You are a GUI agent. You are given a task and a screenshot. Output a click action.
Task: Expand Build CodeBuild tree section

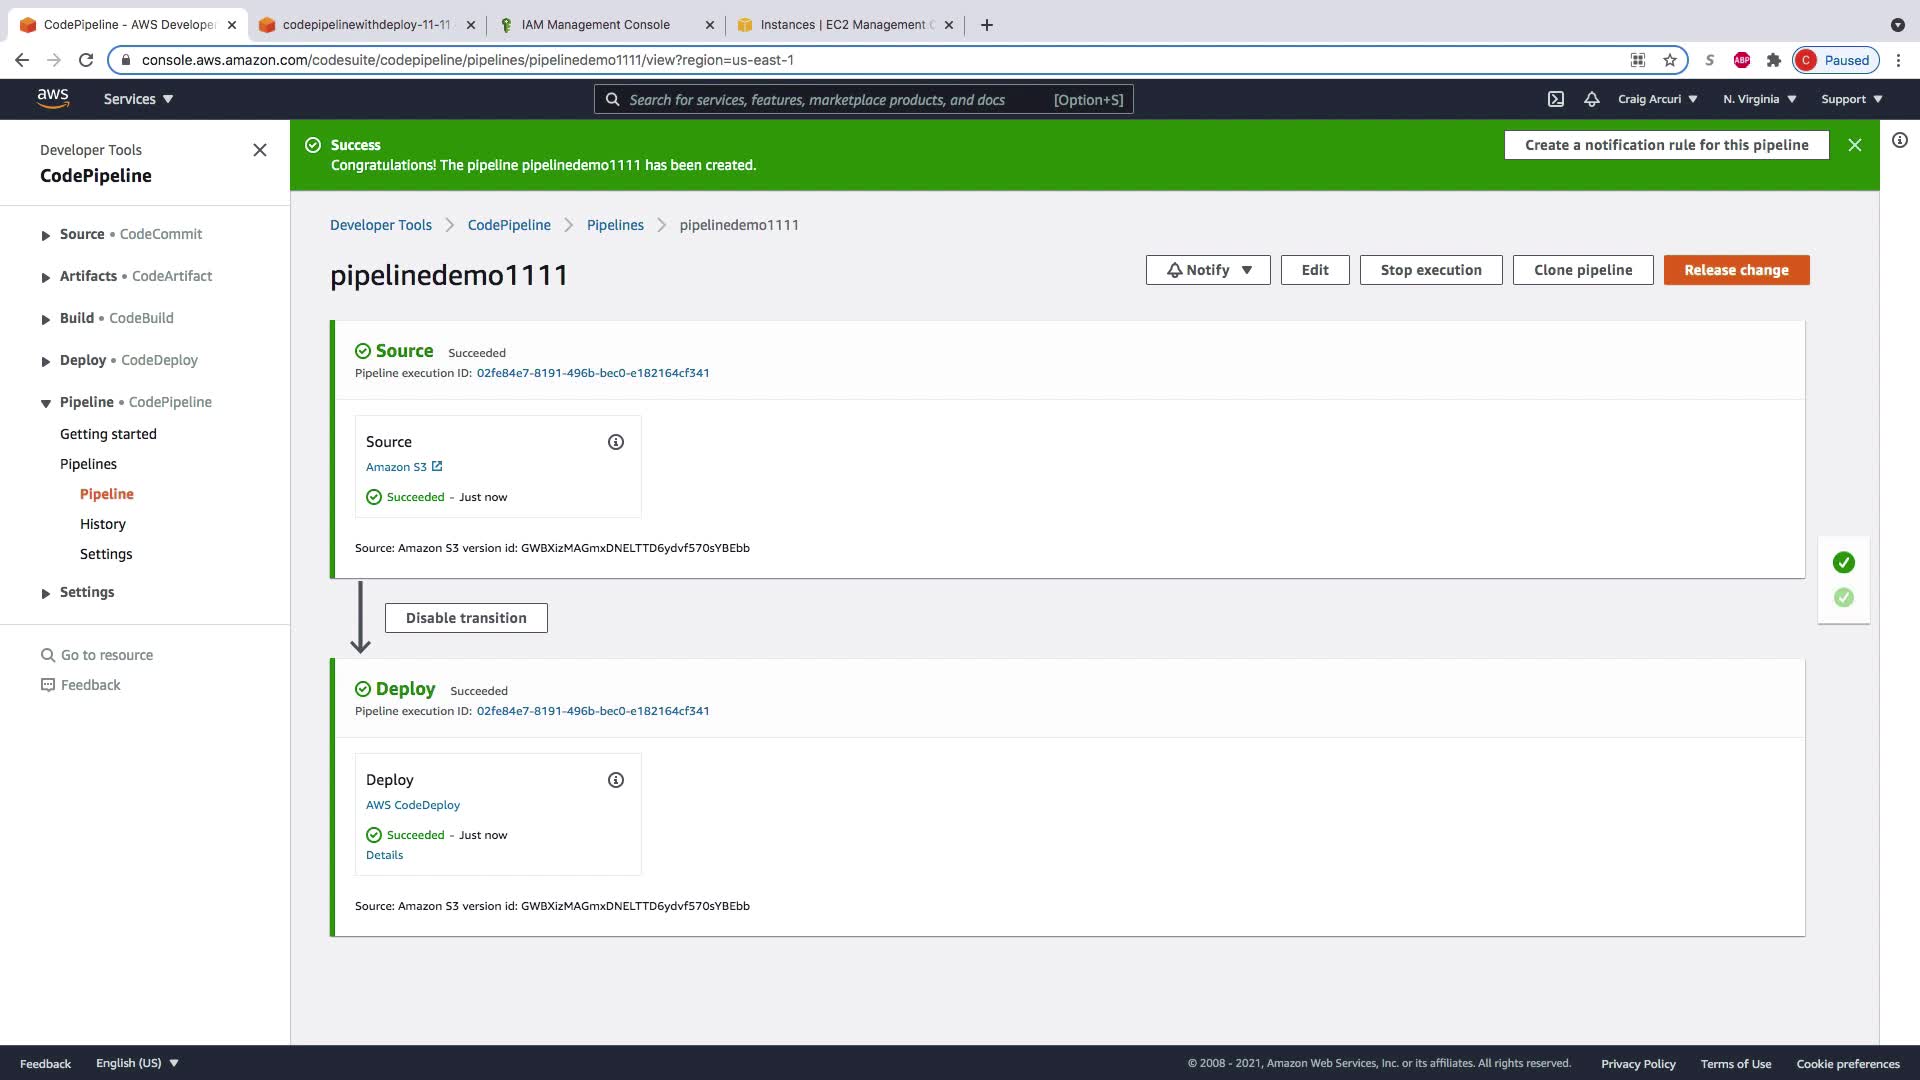46,319
